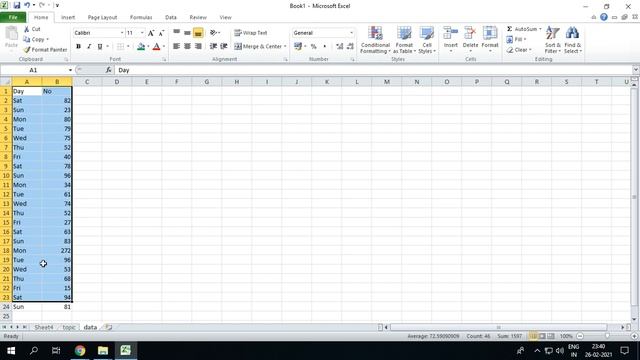Screen dimensions: 640x360
Task: Save the workbook from Quick Access
Action: [17, 5]
